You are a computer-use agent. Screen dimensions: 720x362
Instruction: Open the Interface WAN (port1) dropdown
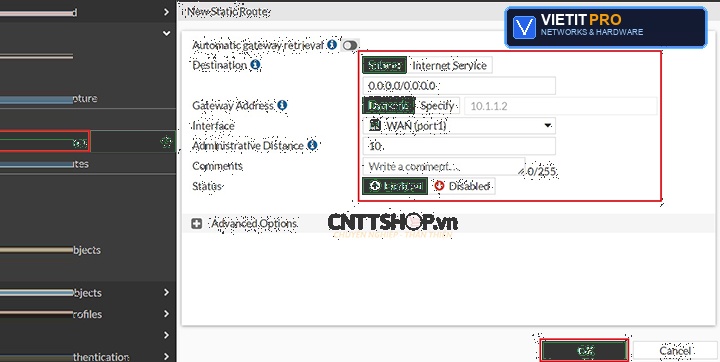[459, 125]
